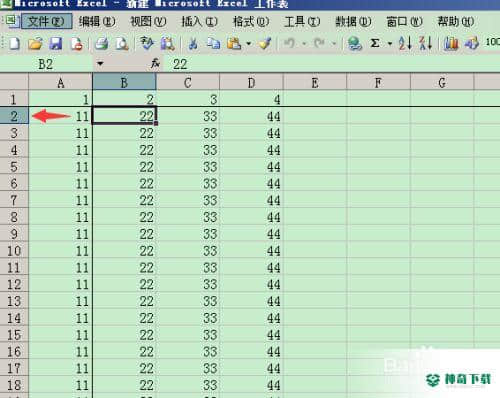Expand the AutoSum functions dropdown arrow
This screenshot has width=500, height=398.
[390, 44]
